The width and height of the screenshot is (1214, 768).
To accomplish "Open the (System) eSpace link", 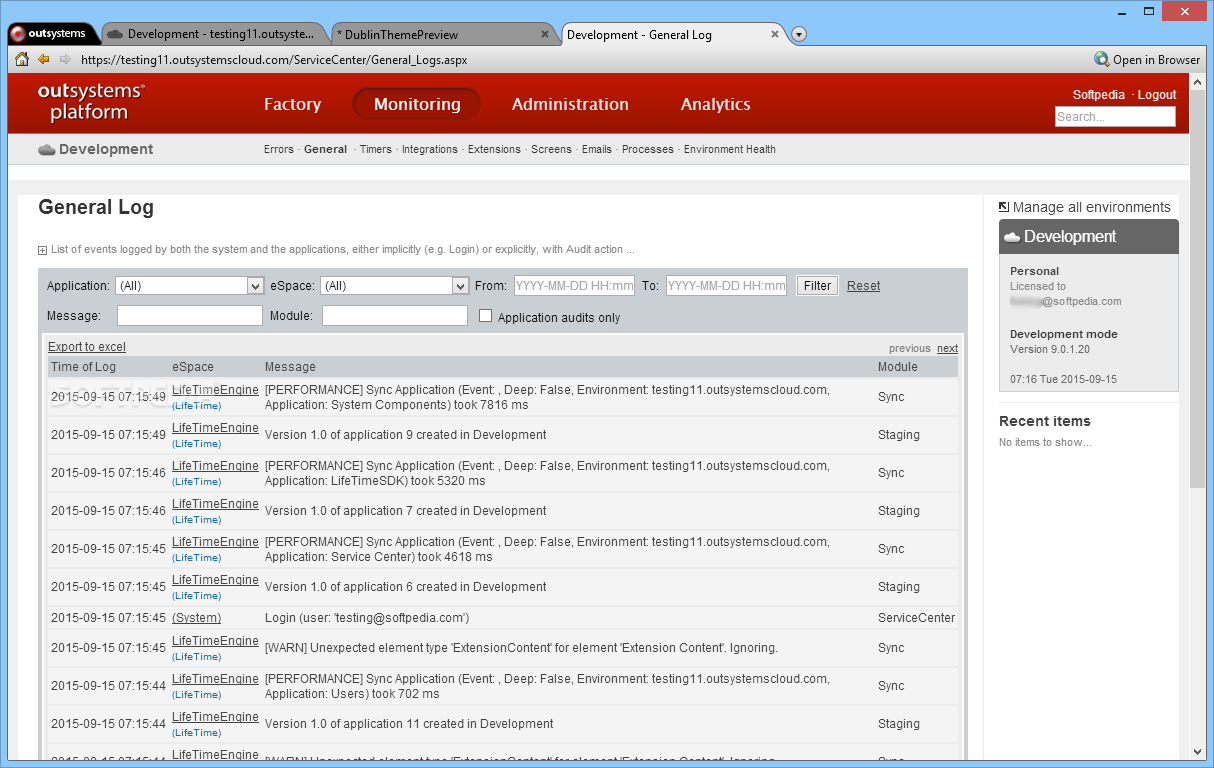I will pyautogui.click(x=196, y=618).
